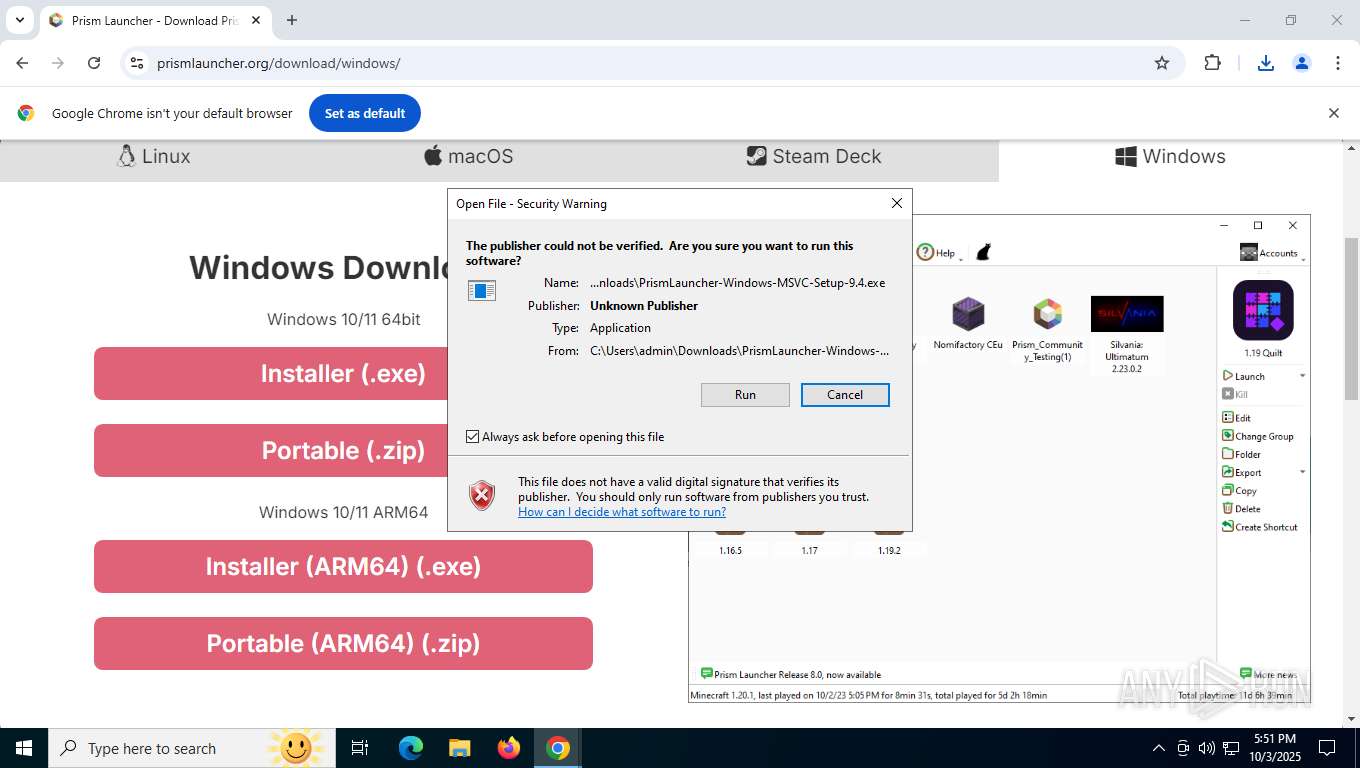Click the Silvania: Ultimatum instance thumbnail
Viewport: 1360px width, 768px height.
(x=1127, y=314)
